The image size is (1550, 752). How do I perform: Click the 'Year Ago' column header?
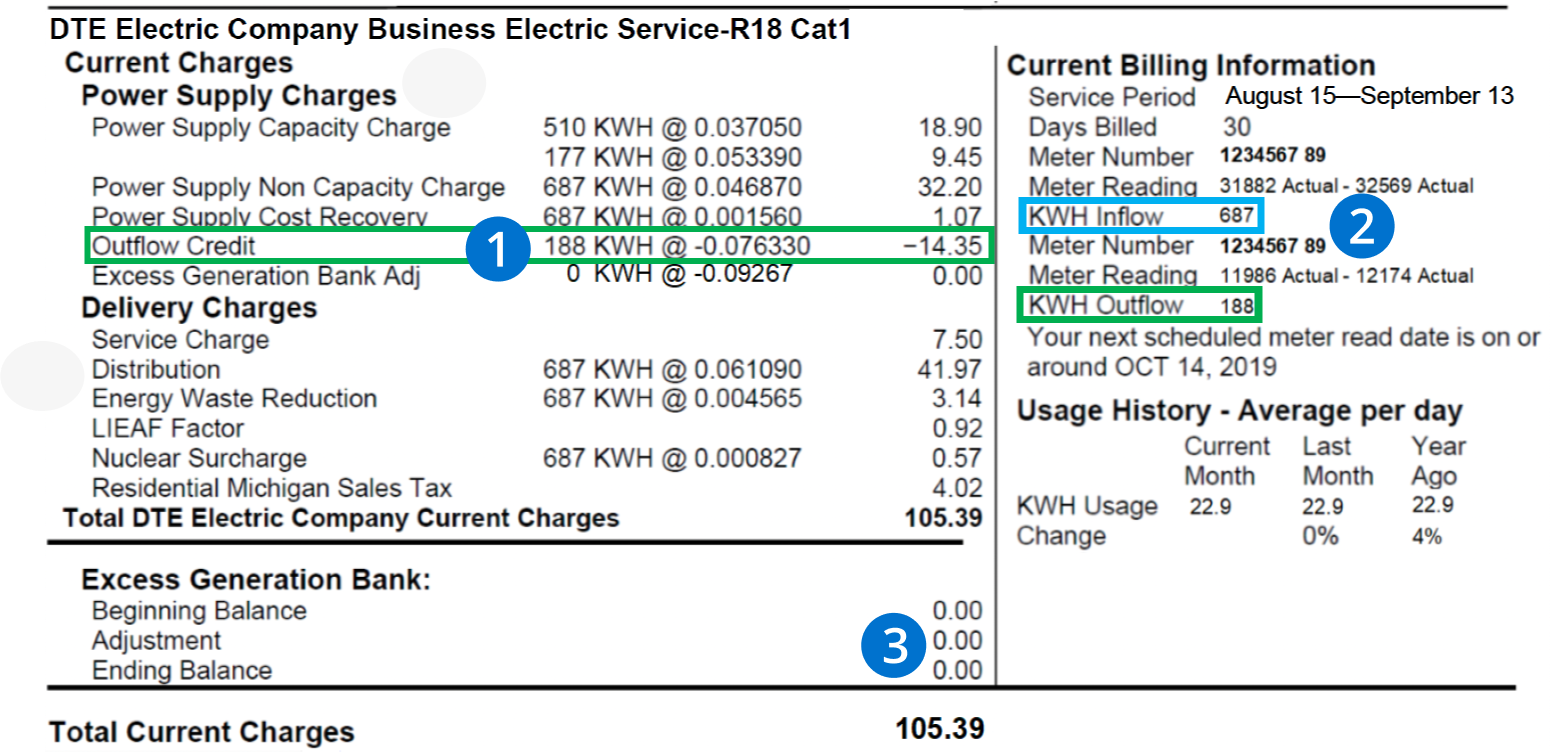pyautogui.click(x=1437, y=461)
